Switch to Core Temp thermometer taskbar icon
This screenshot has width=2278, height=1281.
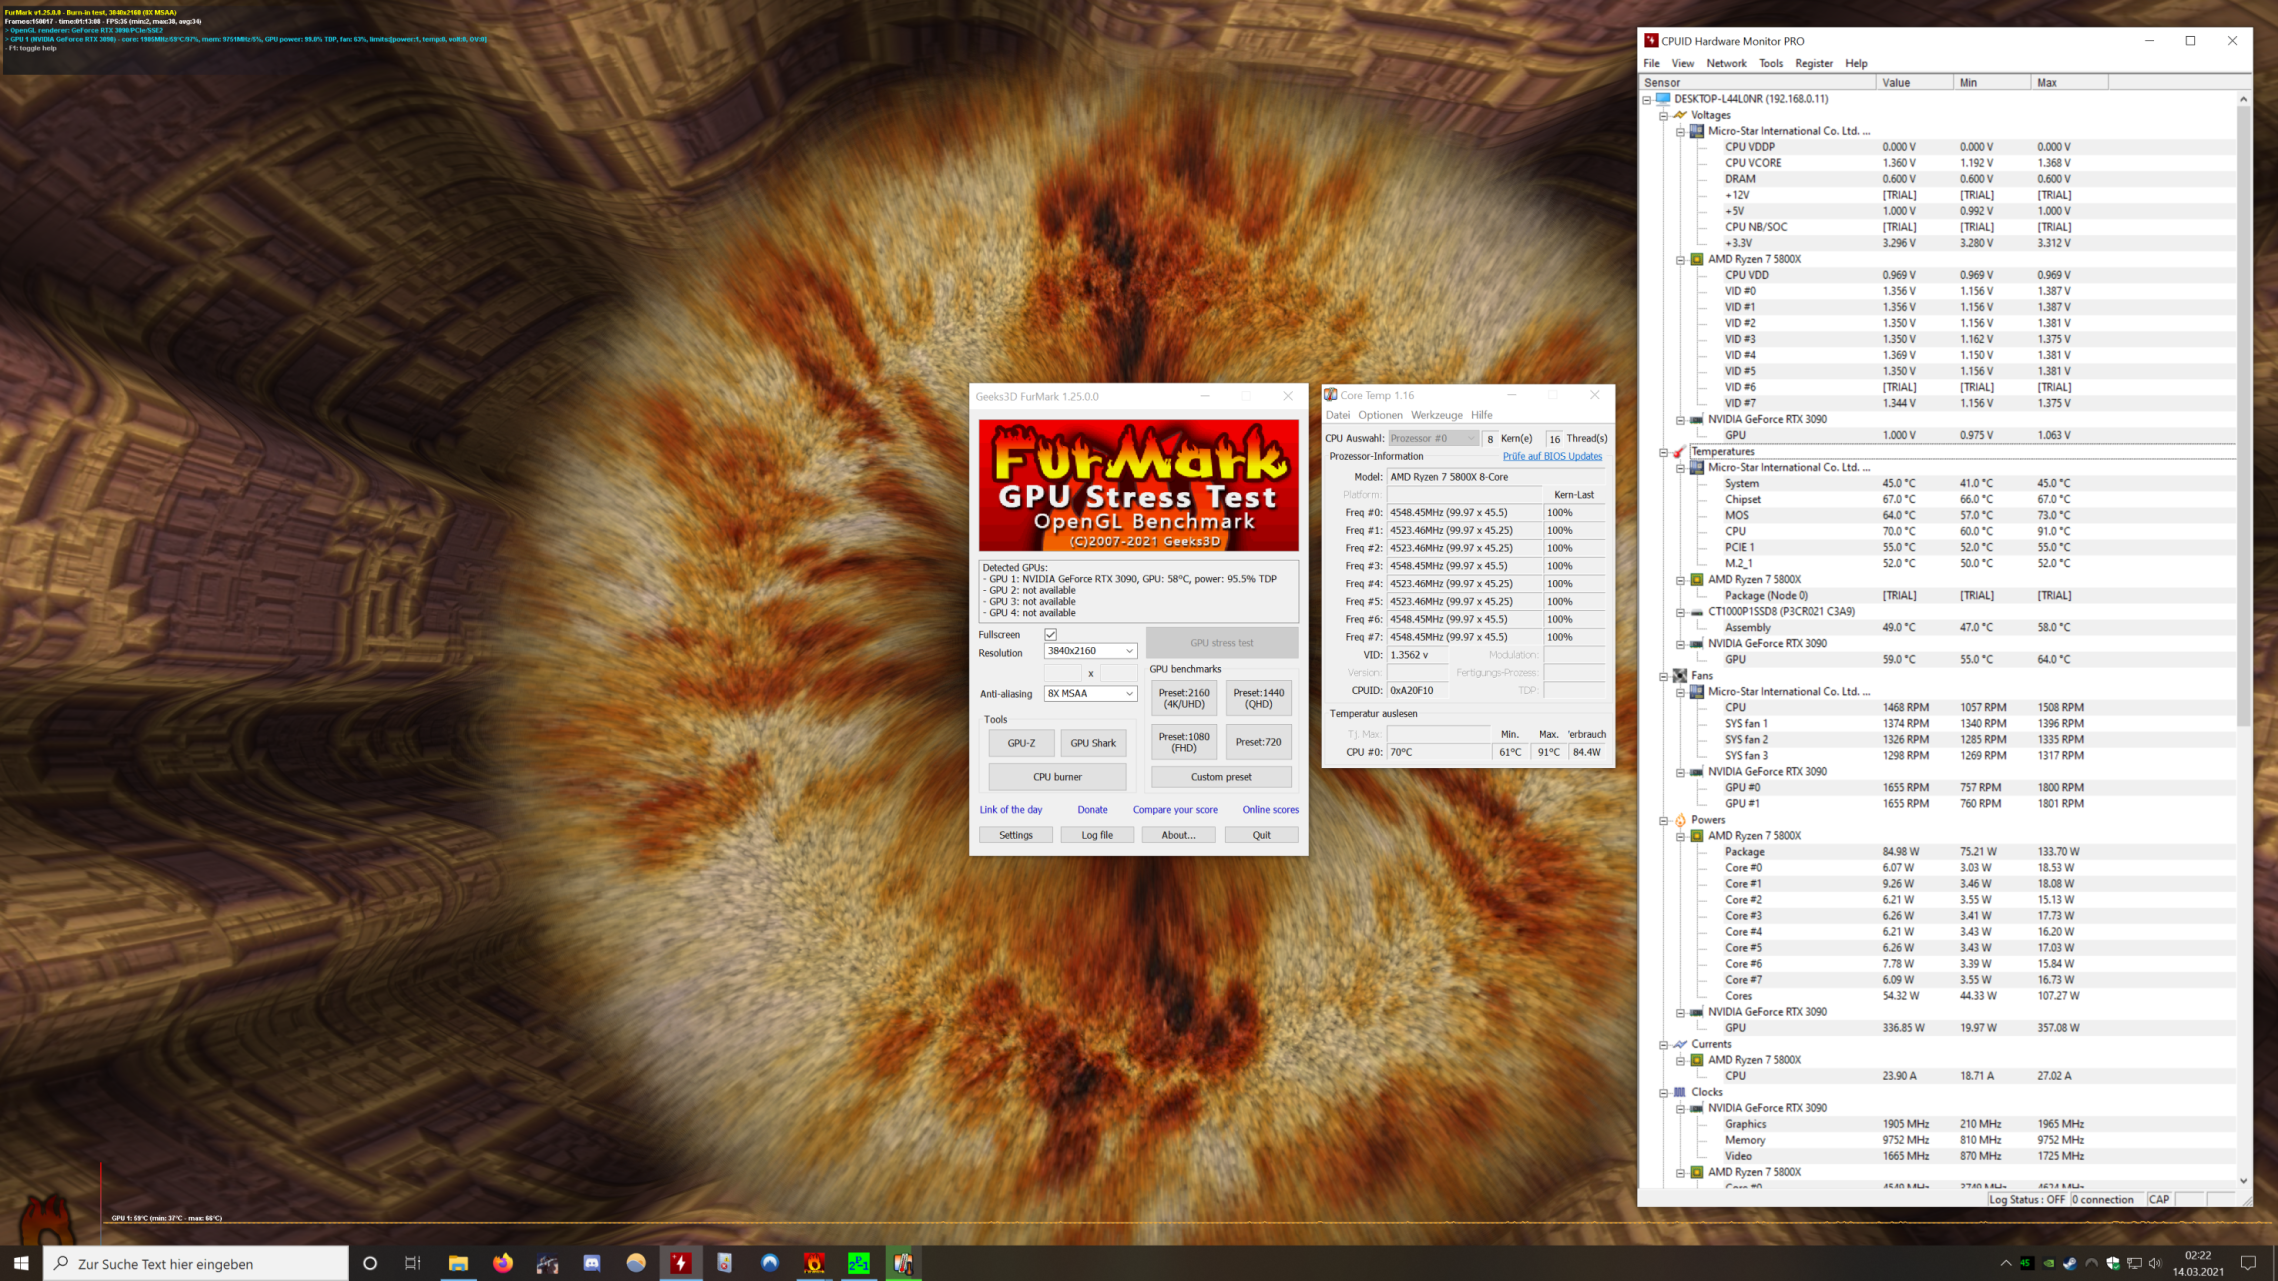pos(903,1263)
